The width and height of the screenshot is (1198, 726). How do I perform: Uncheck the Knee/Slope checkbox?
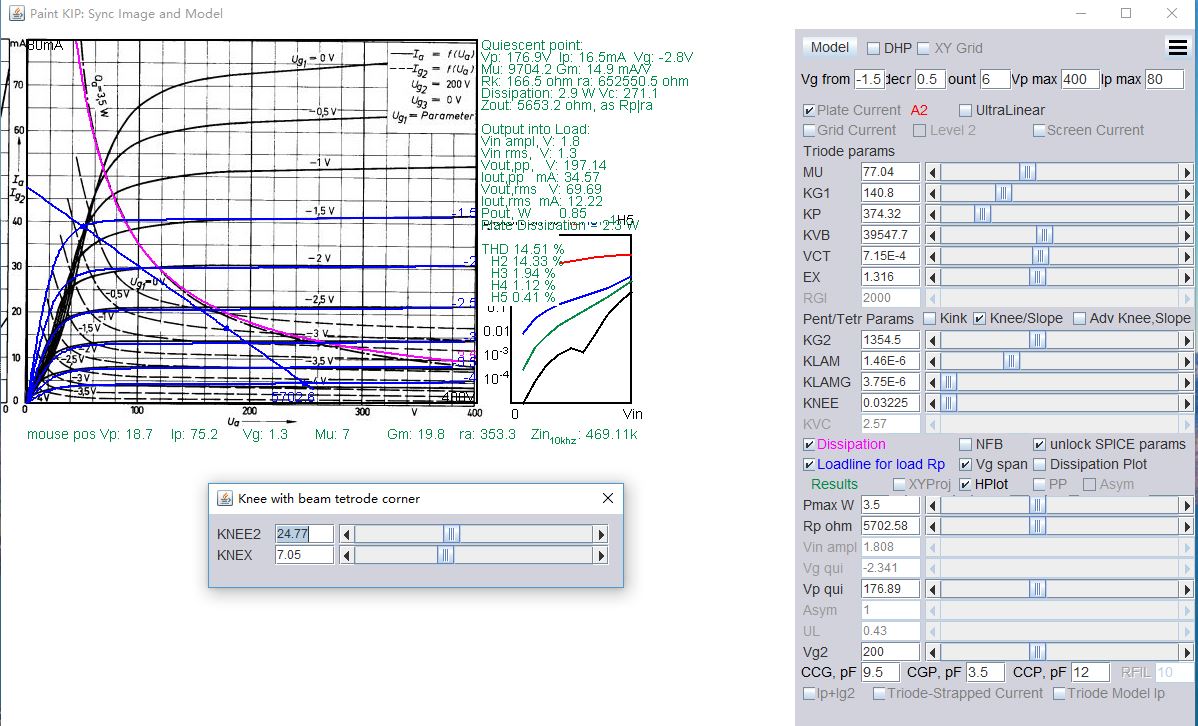979,318
